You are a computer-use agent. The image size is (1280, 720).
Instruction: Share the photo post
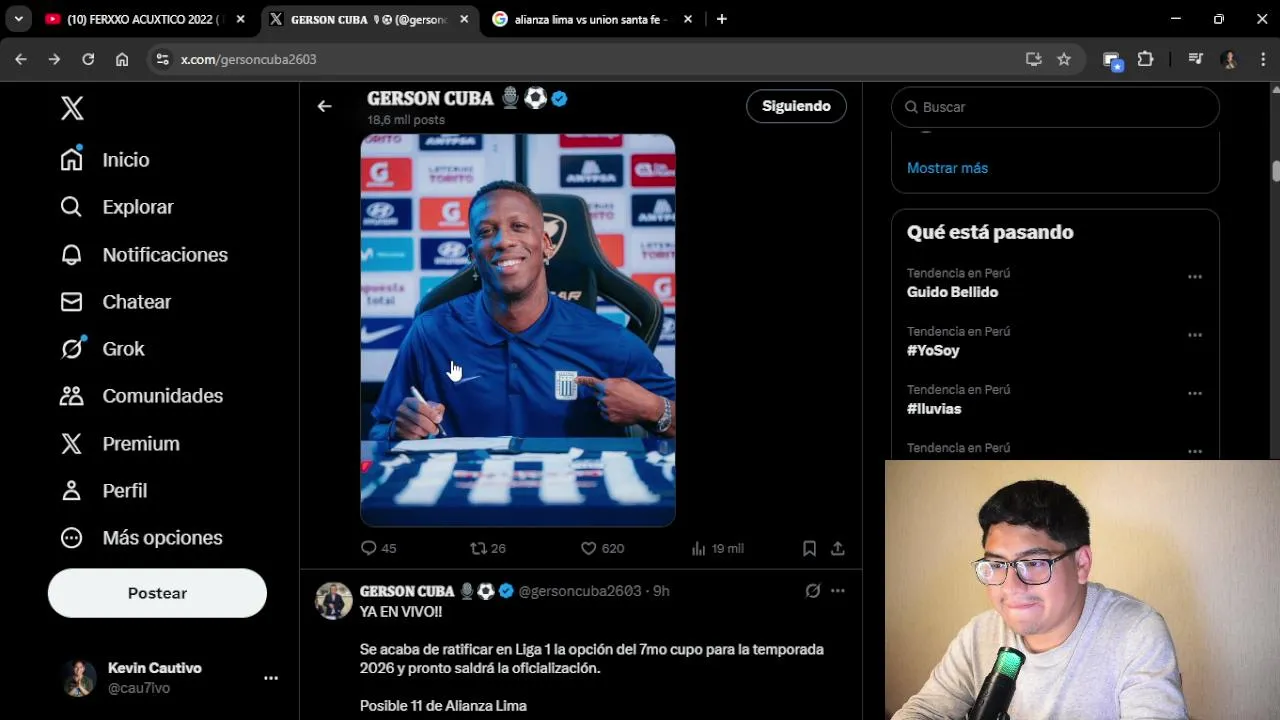pyautogui.click(x=838, y=548)
